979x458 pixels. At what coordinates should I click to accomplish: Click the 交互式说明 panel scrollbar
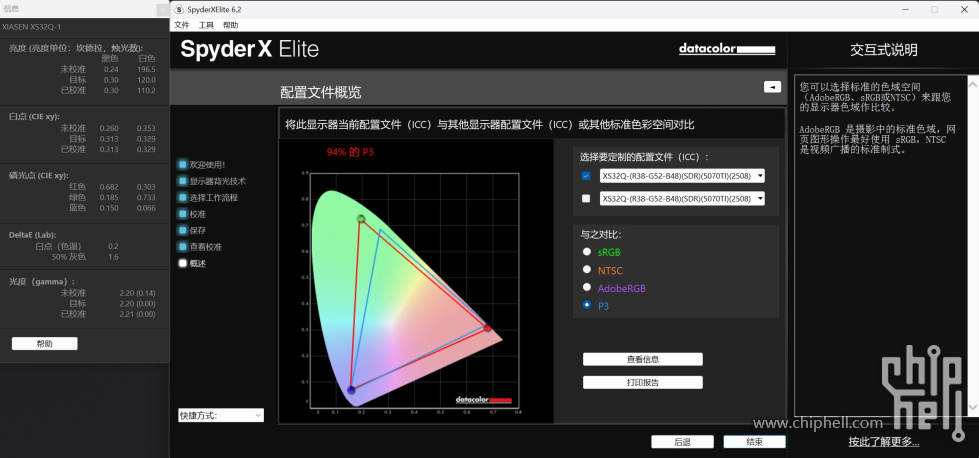973,245
